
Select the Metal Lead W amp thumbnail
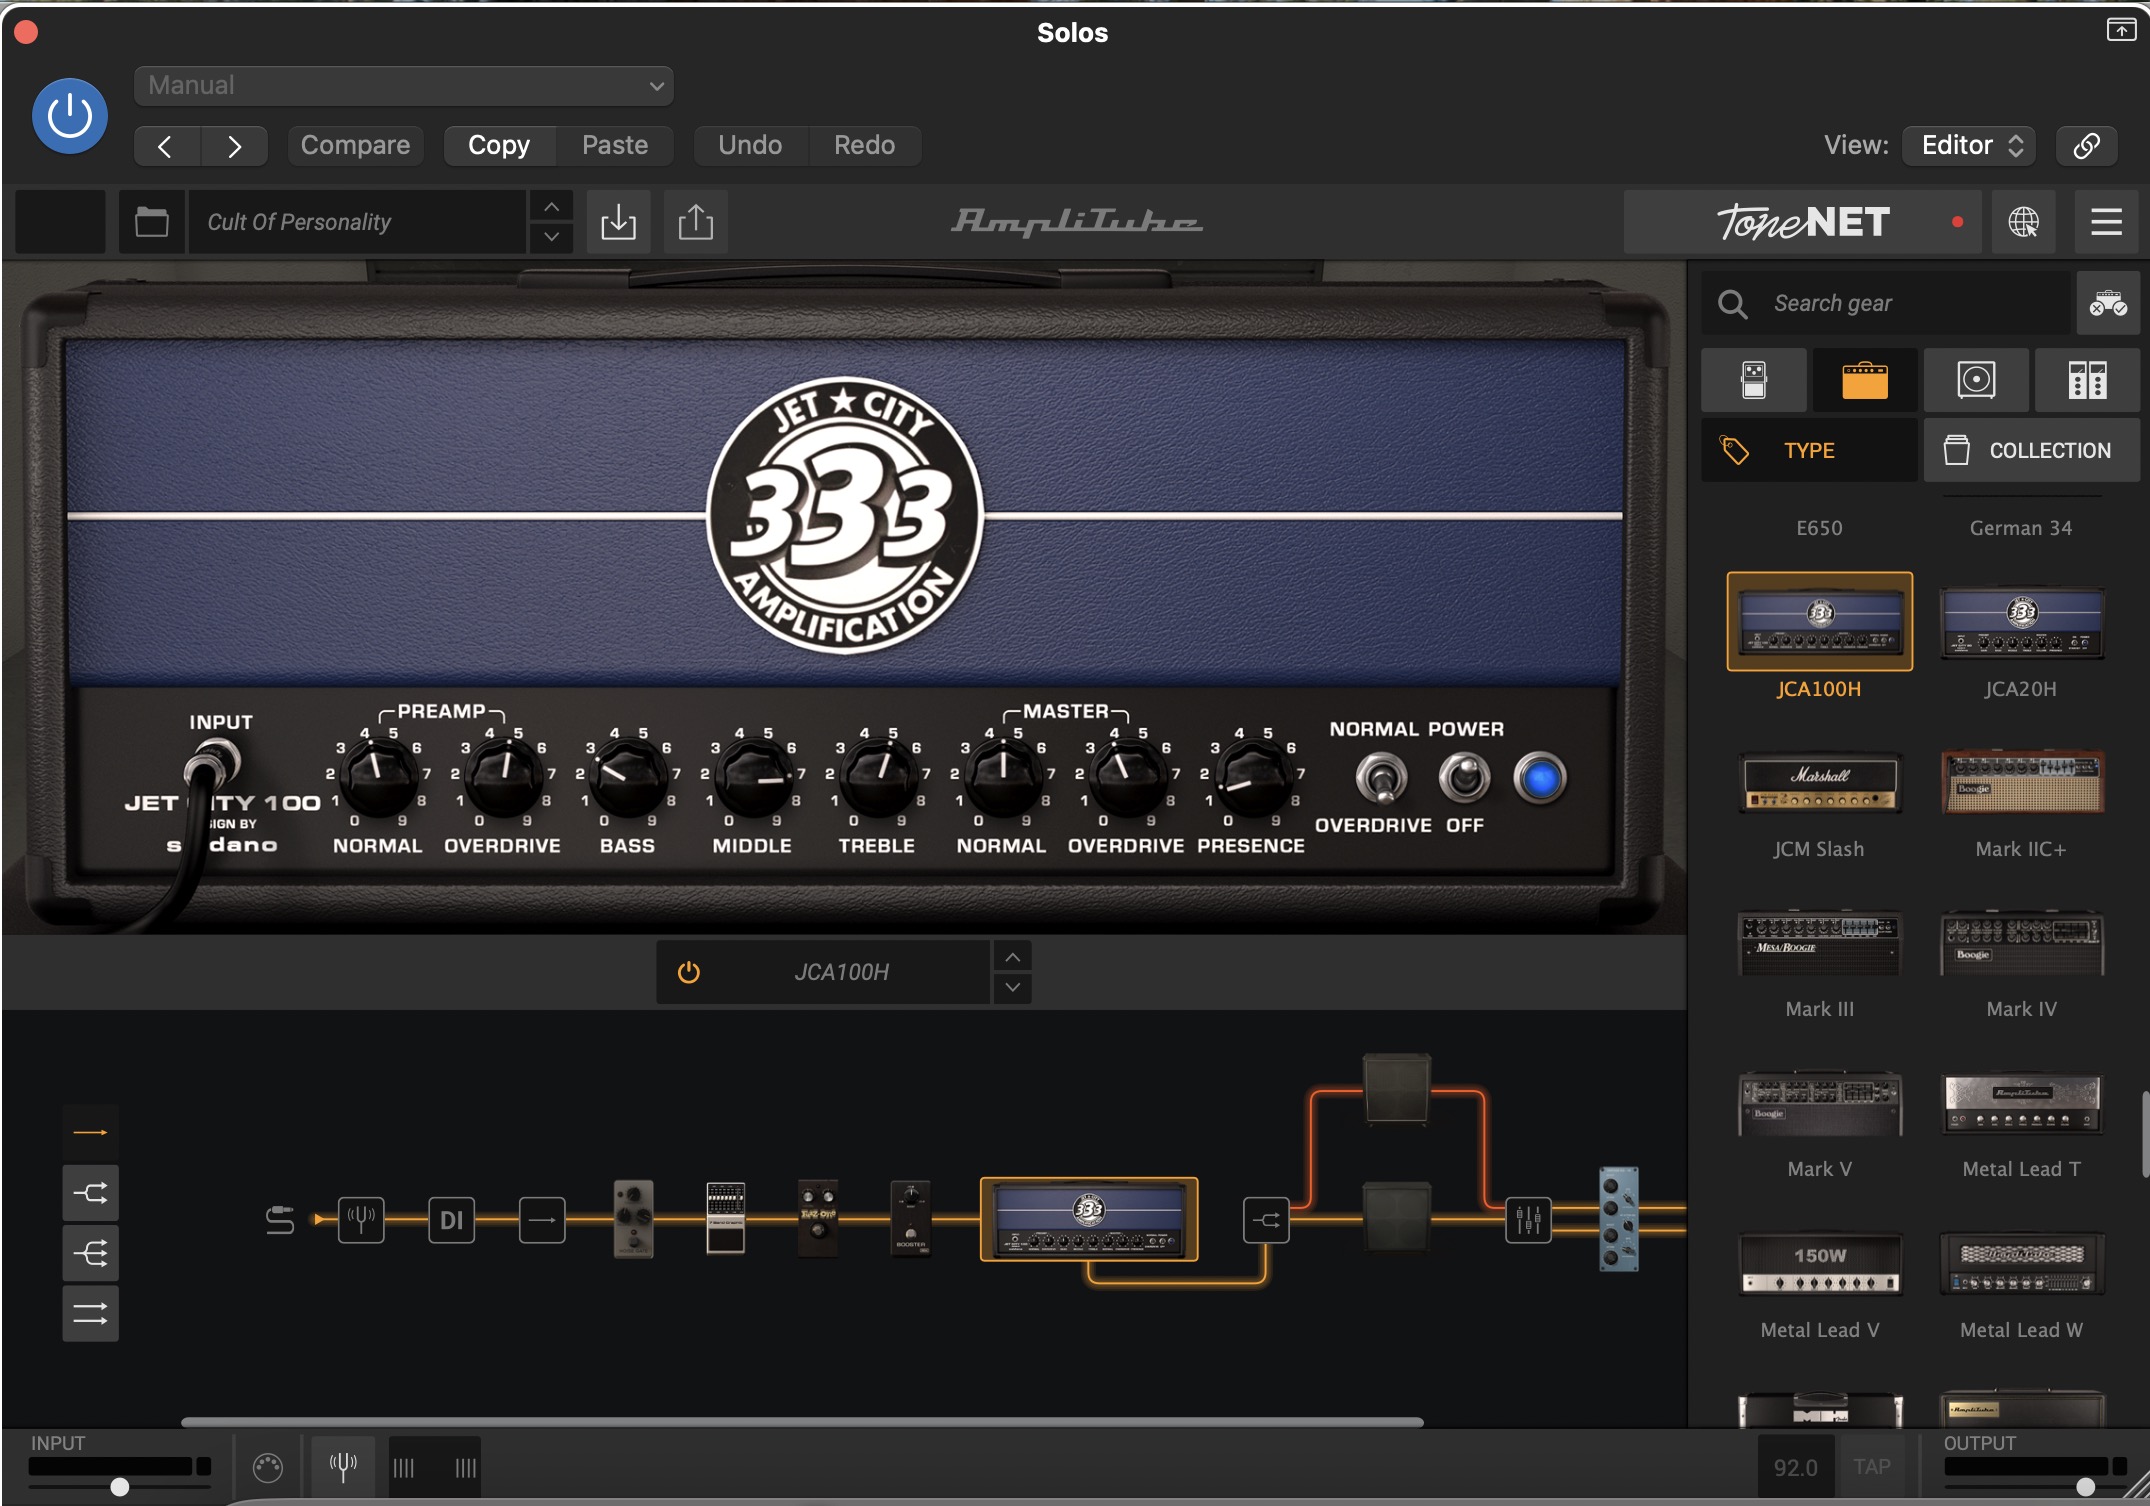(x=2022, y=1264)
